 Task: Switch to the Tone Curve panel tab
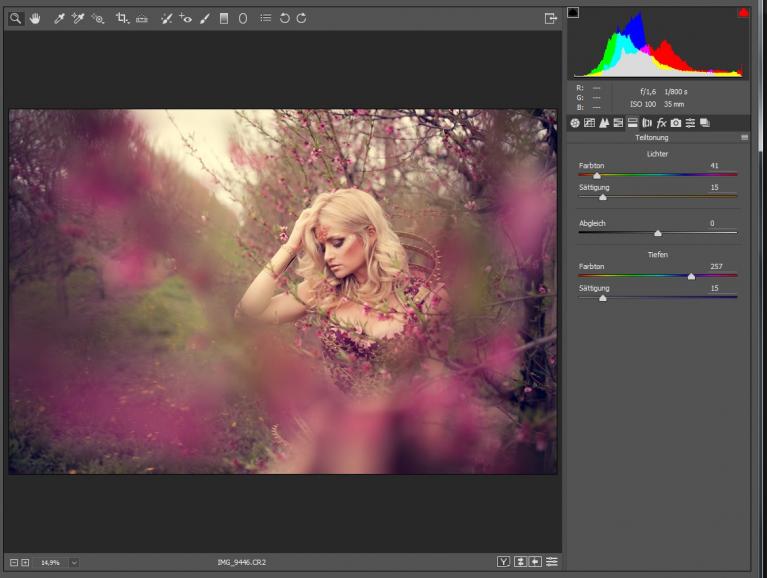click(x=589, y=123)
